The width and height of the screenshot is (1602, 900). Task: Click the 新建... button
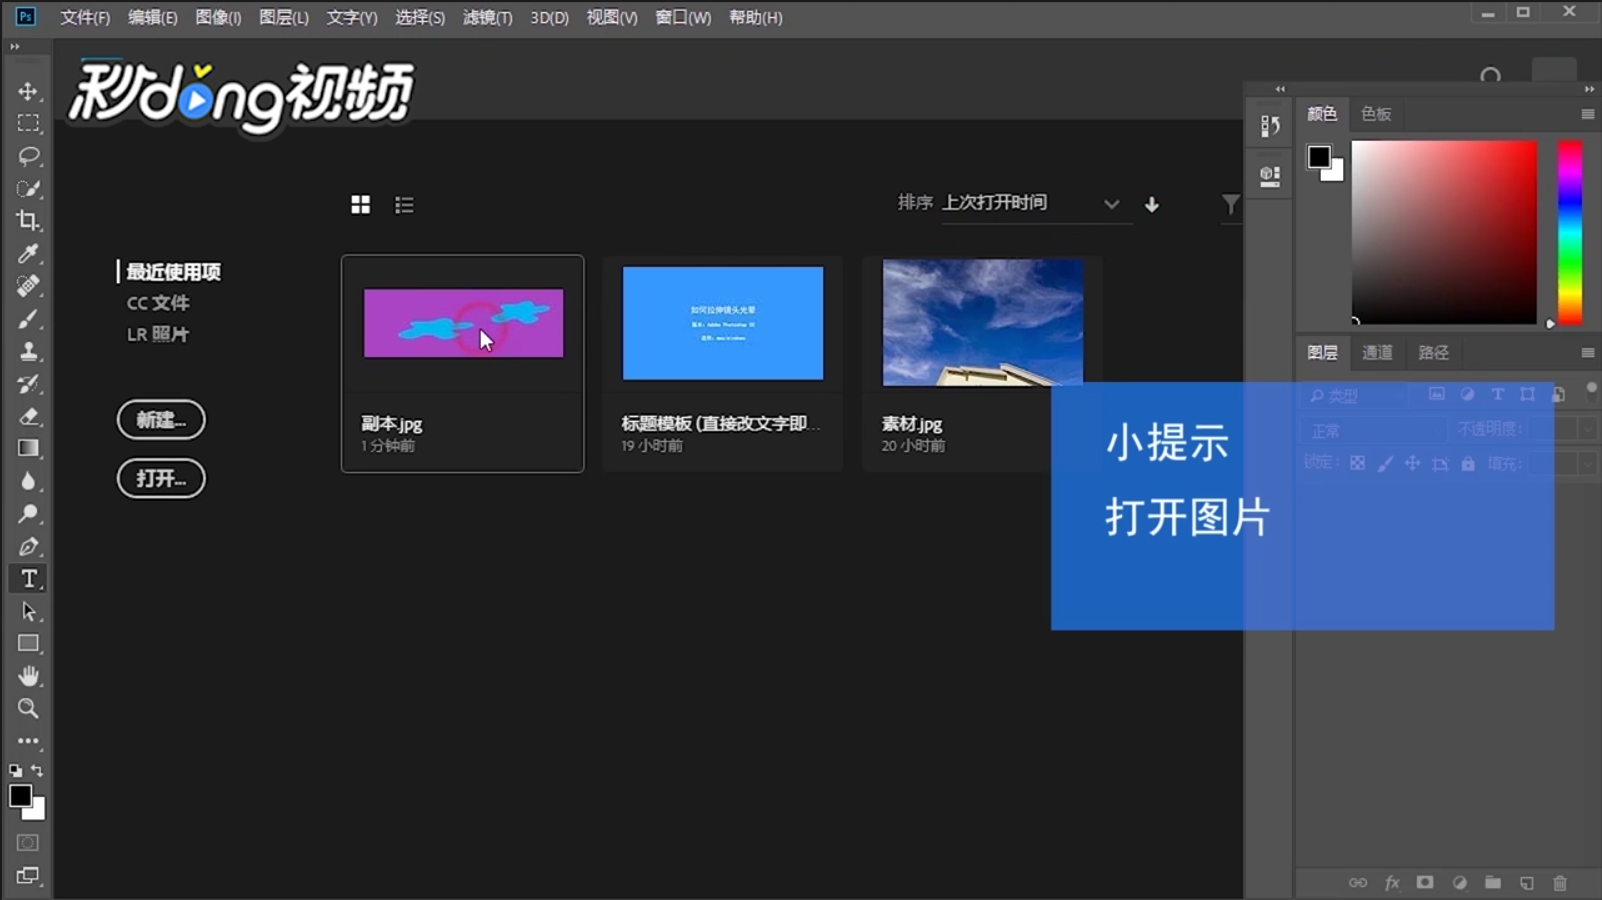(x=161, y=420)
